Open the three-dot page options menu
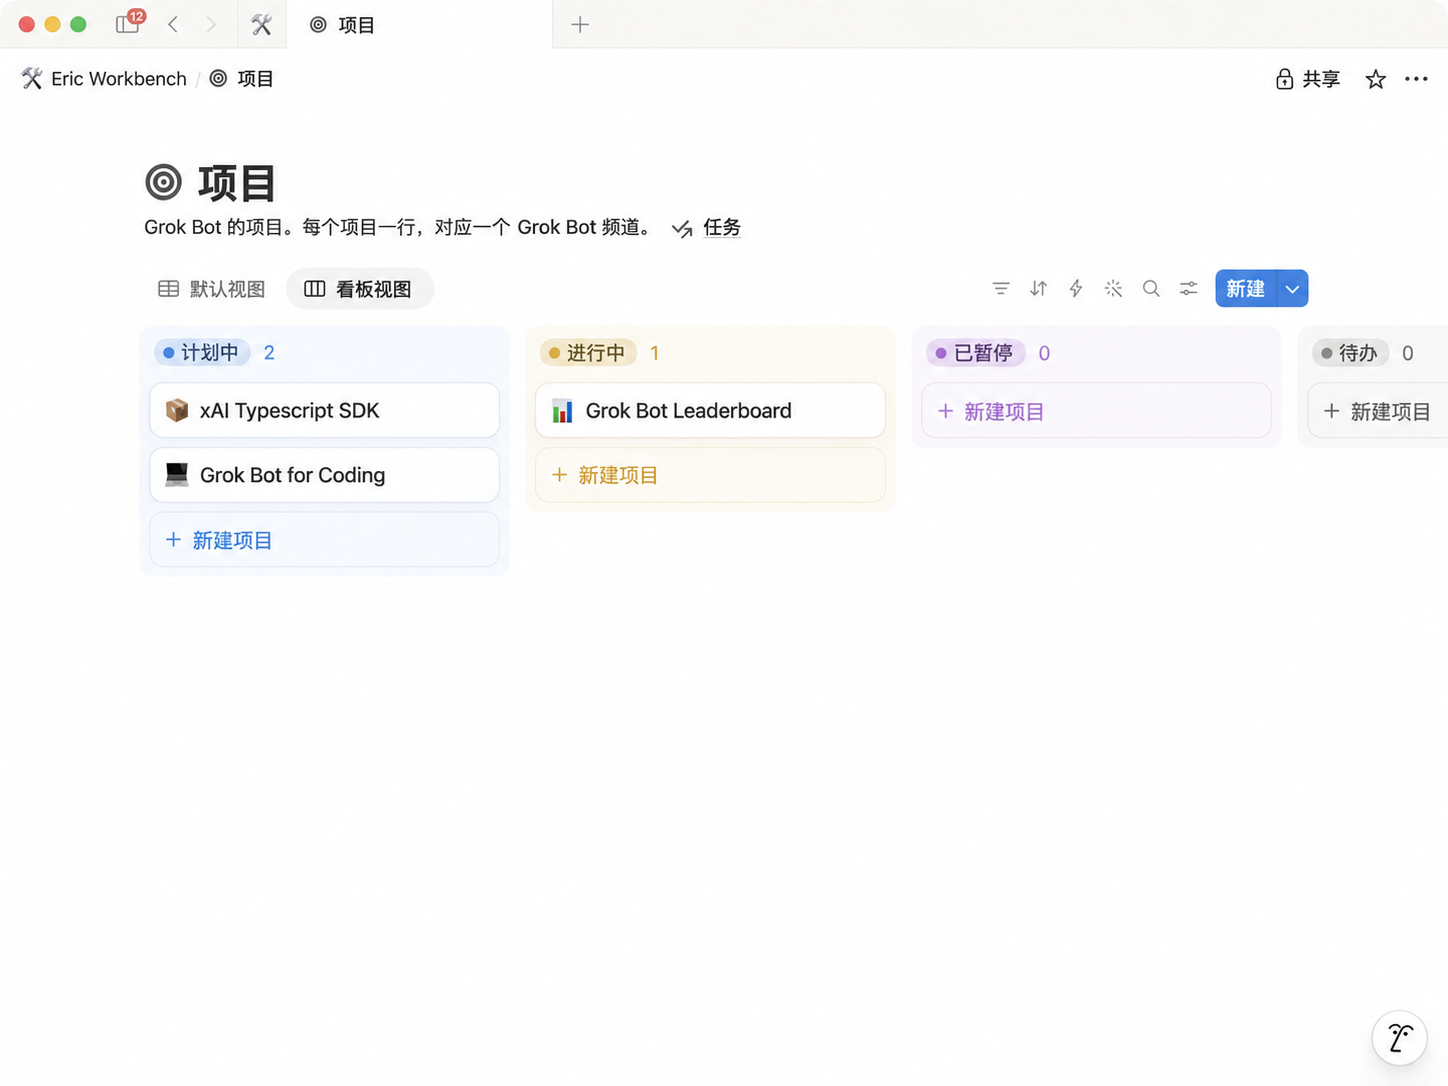1448x1086 pixels. [x=1416, y=79]
